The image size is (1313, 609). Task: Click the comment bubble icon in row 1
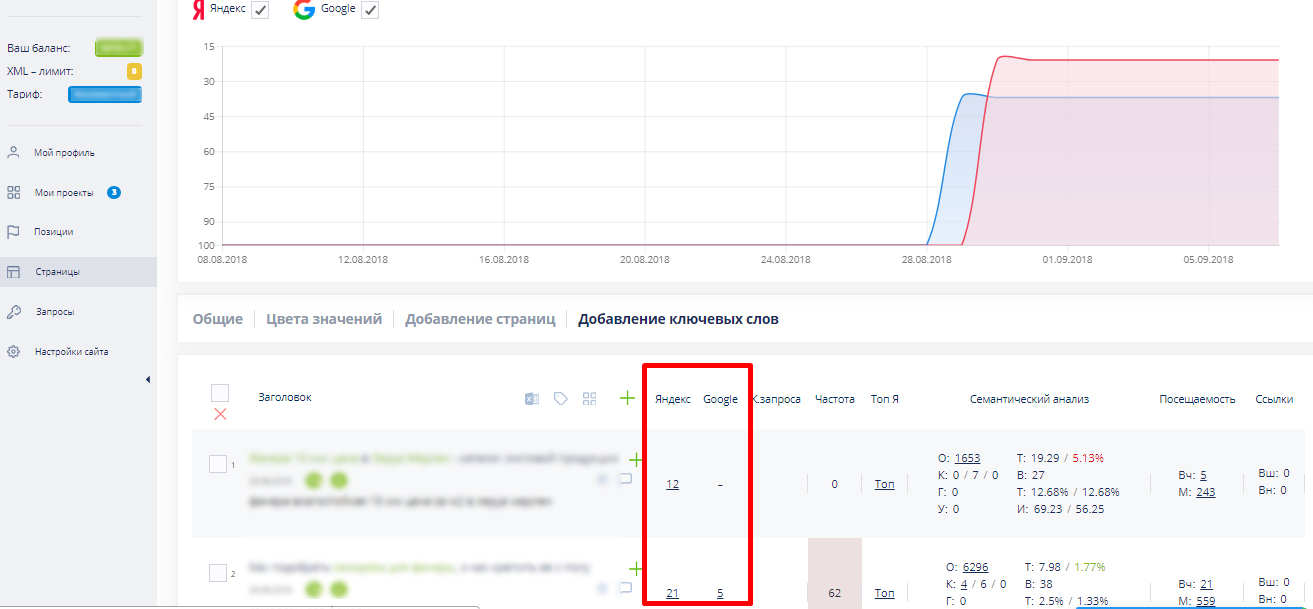coord(626,479)
